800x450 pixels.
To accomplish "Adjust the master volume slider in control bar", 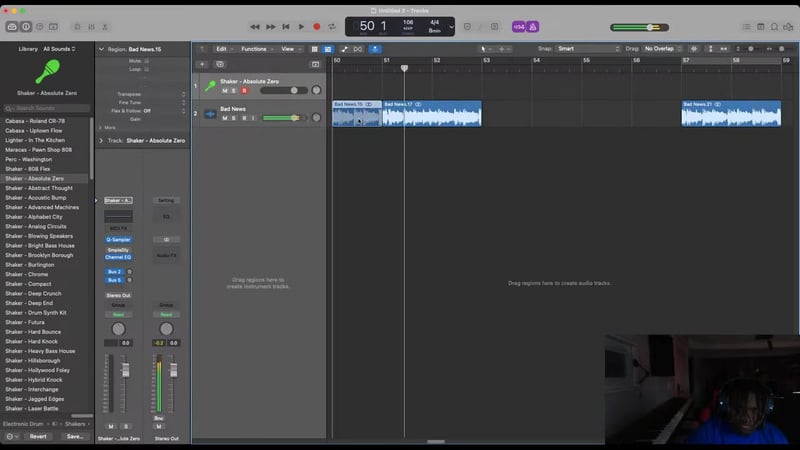I will coord(639,27).
